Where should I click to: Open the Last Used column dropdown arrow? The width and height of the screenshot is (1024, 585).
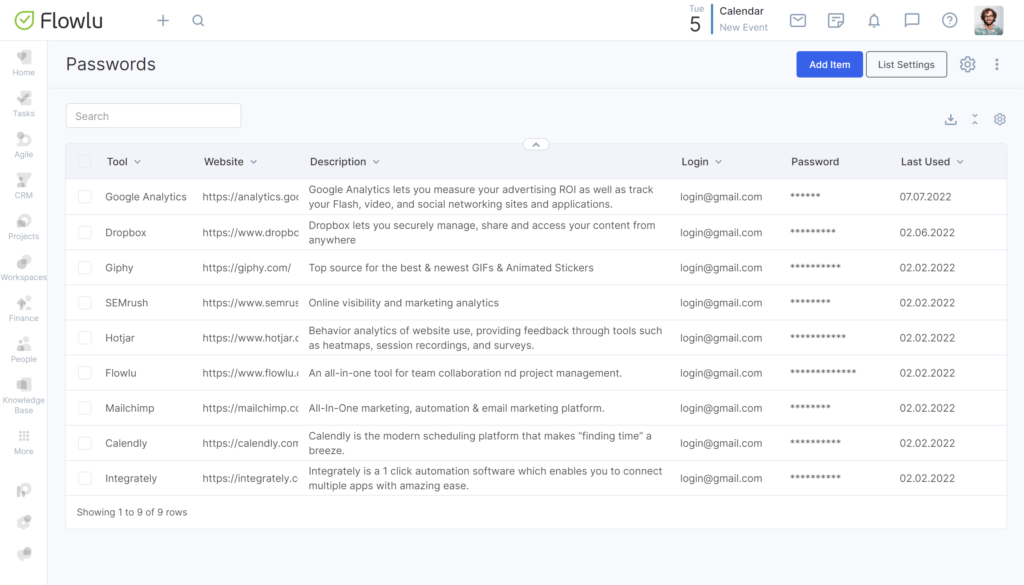point(960,162)
